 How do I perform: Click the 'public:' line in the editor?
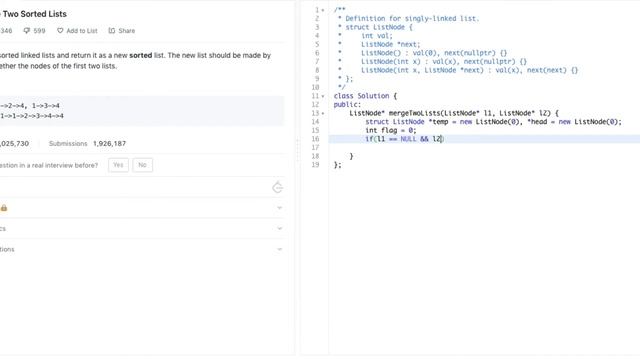pyautogui.click(x=347, y=104)
